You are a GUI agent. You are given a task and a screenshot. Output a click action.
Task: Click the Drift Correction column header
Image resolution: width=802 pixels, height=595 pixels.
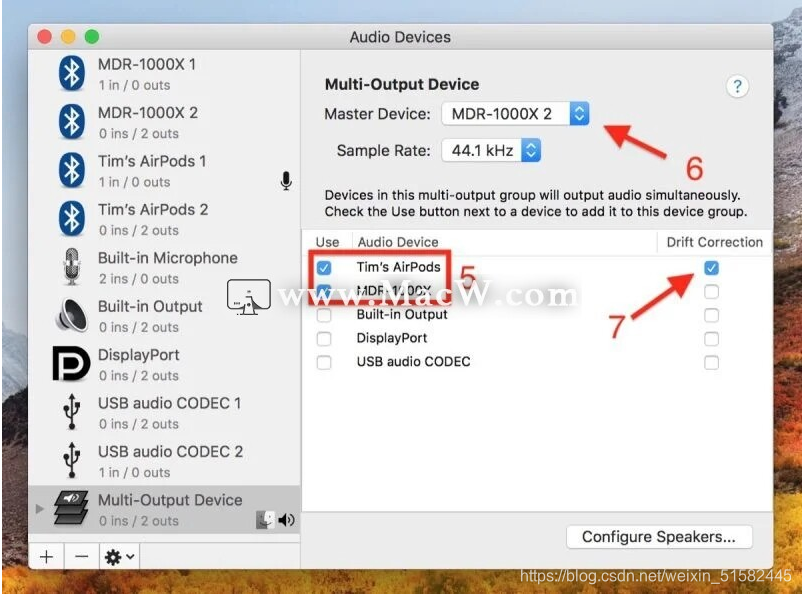[715, 242]
